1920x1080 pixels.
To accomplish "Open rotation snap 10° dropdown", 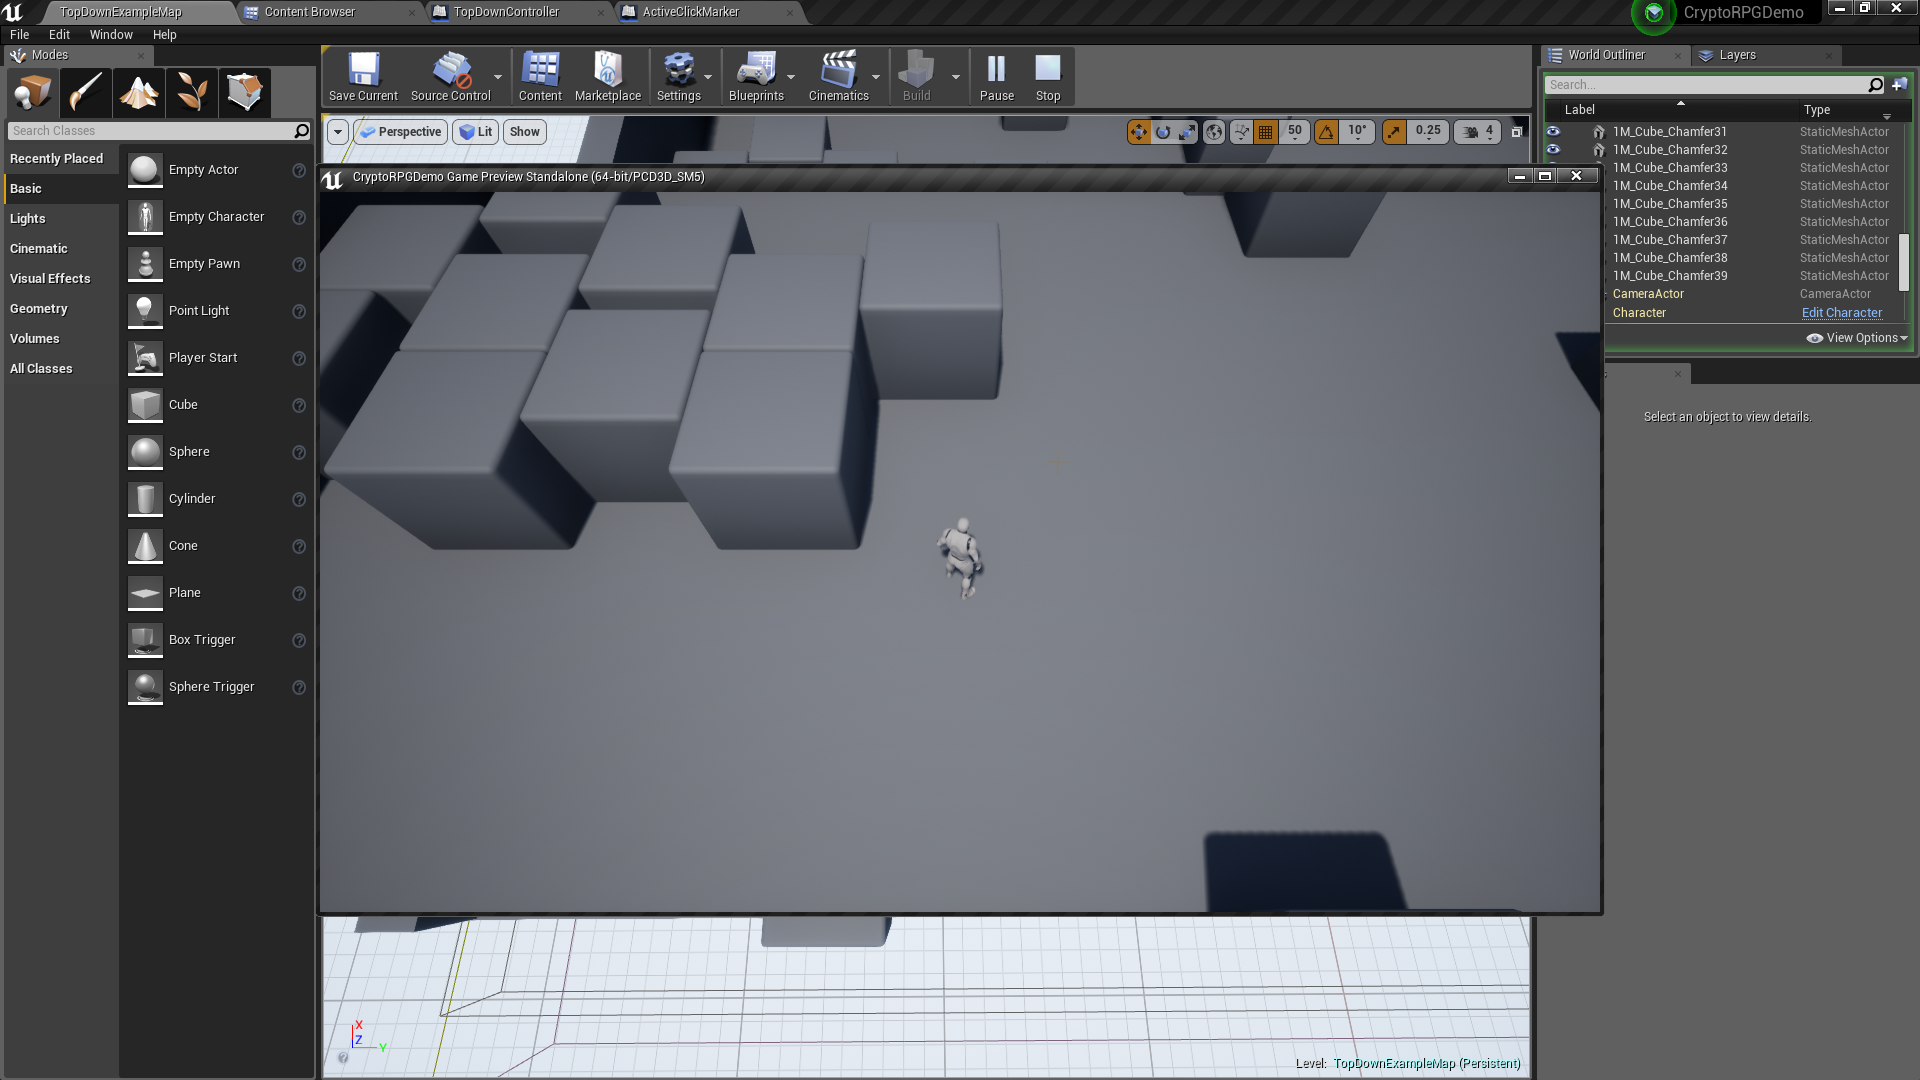I will tap(1357, 132).
